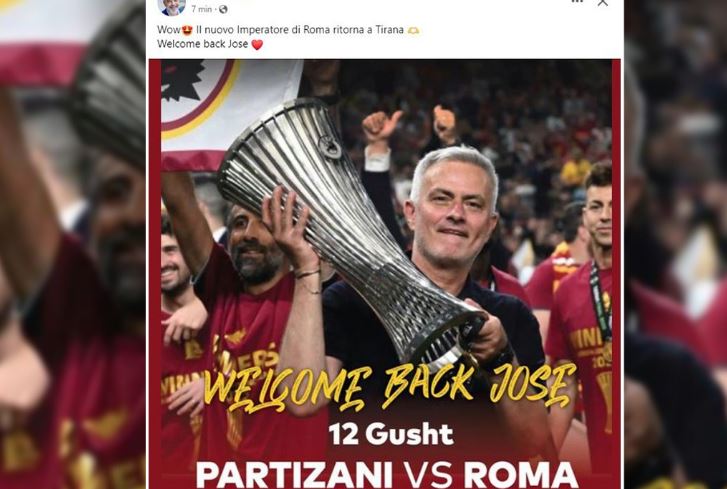
Task: Click the public globe audience icon
Action: (x=223, y=9)
